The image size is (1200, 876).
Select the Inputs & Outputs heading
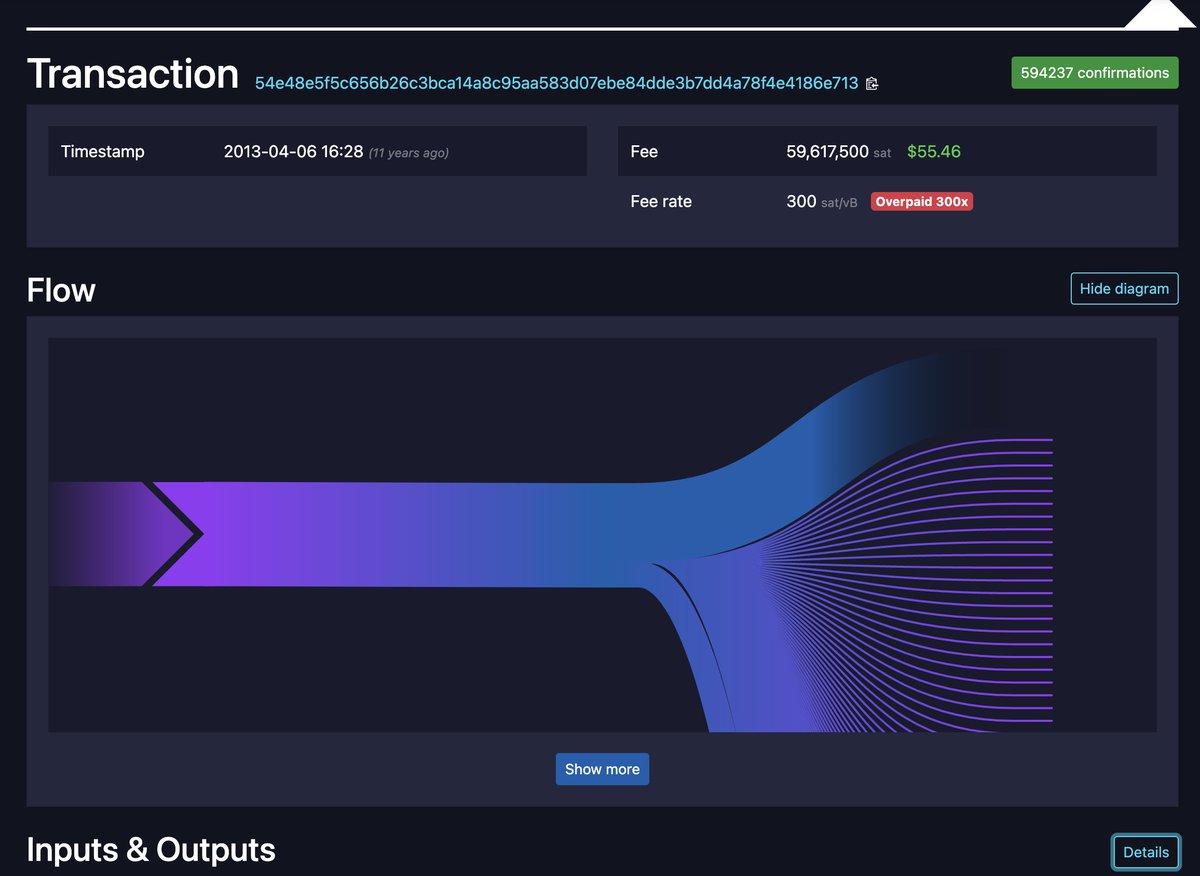click(150, 850)
